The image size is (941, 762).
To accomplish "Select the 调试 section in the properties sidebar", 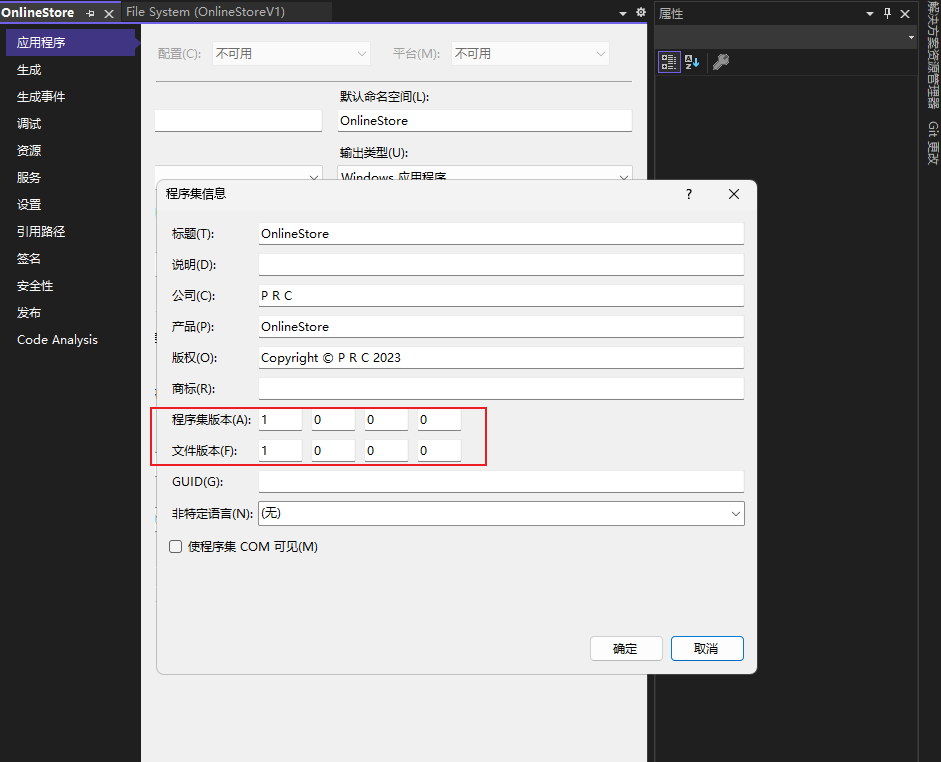I will tap(28, 123).
